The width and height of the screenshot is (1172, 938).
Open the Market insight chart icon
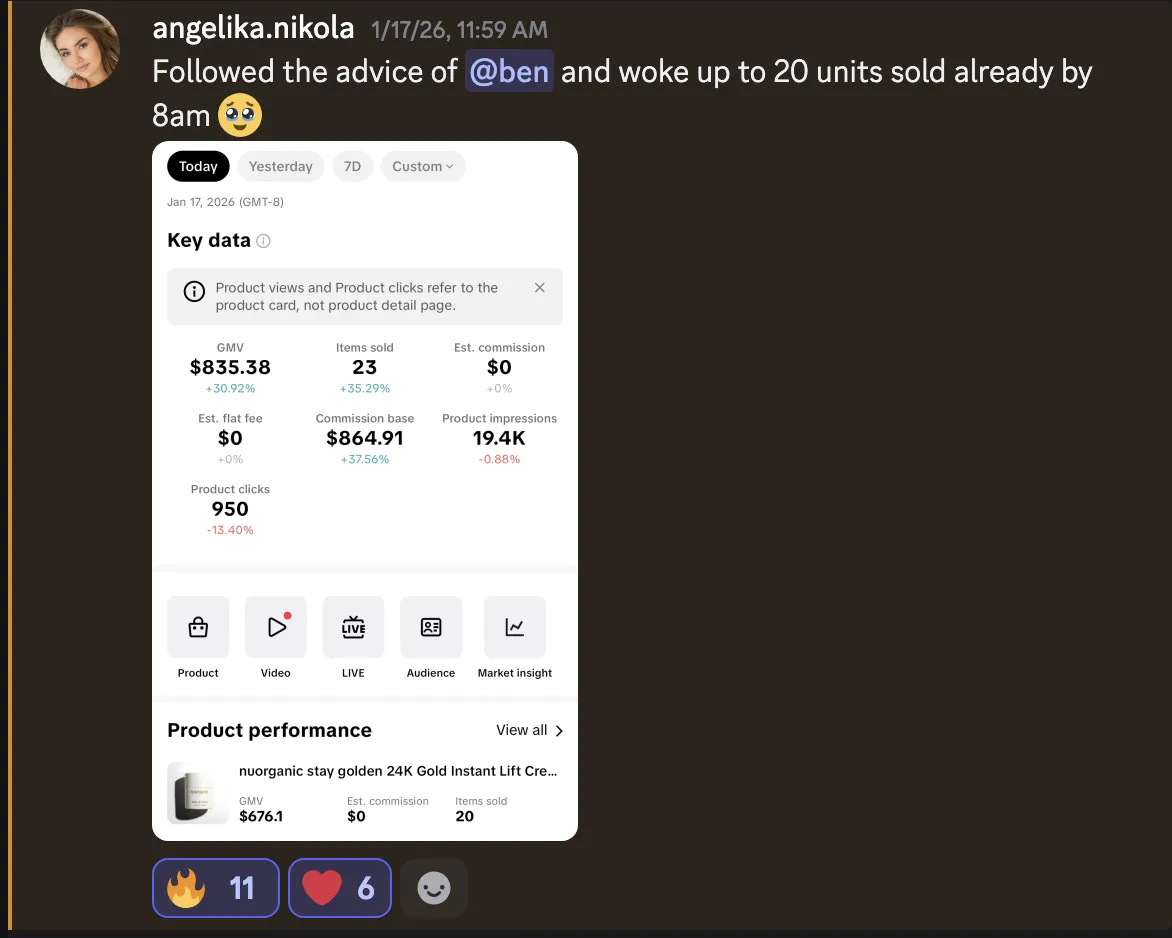click(x=515, y=627)
